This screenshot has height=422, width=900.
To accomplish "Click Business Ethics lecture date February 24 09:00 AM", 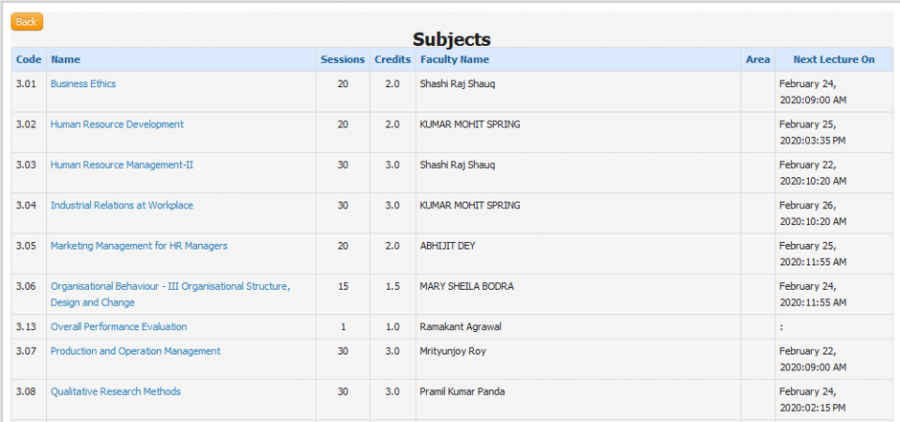I will [x=813, y=92].
